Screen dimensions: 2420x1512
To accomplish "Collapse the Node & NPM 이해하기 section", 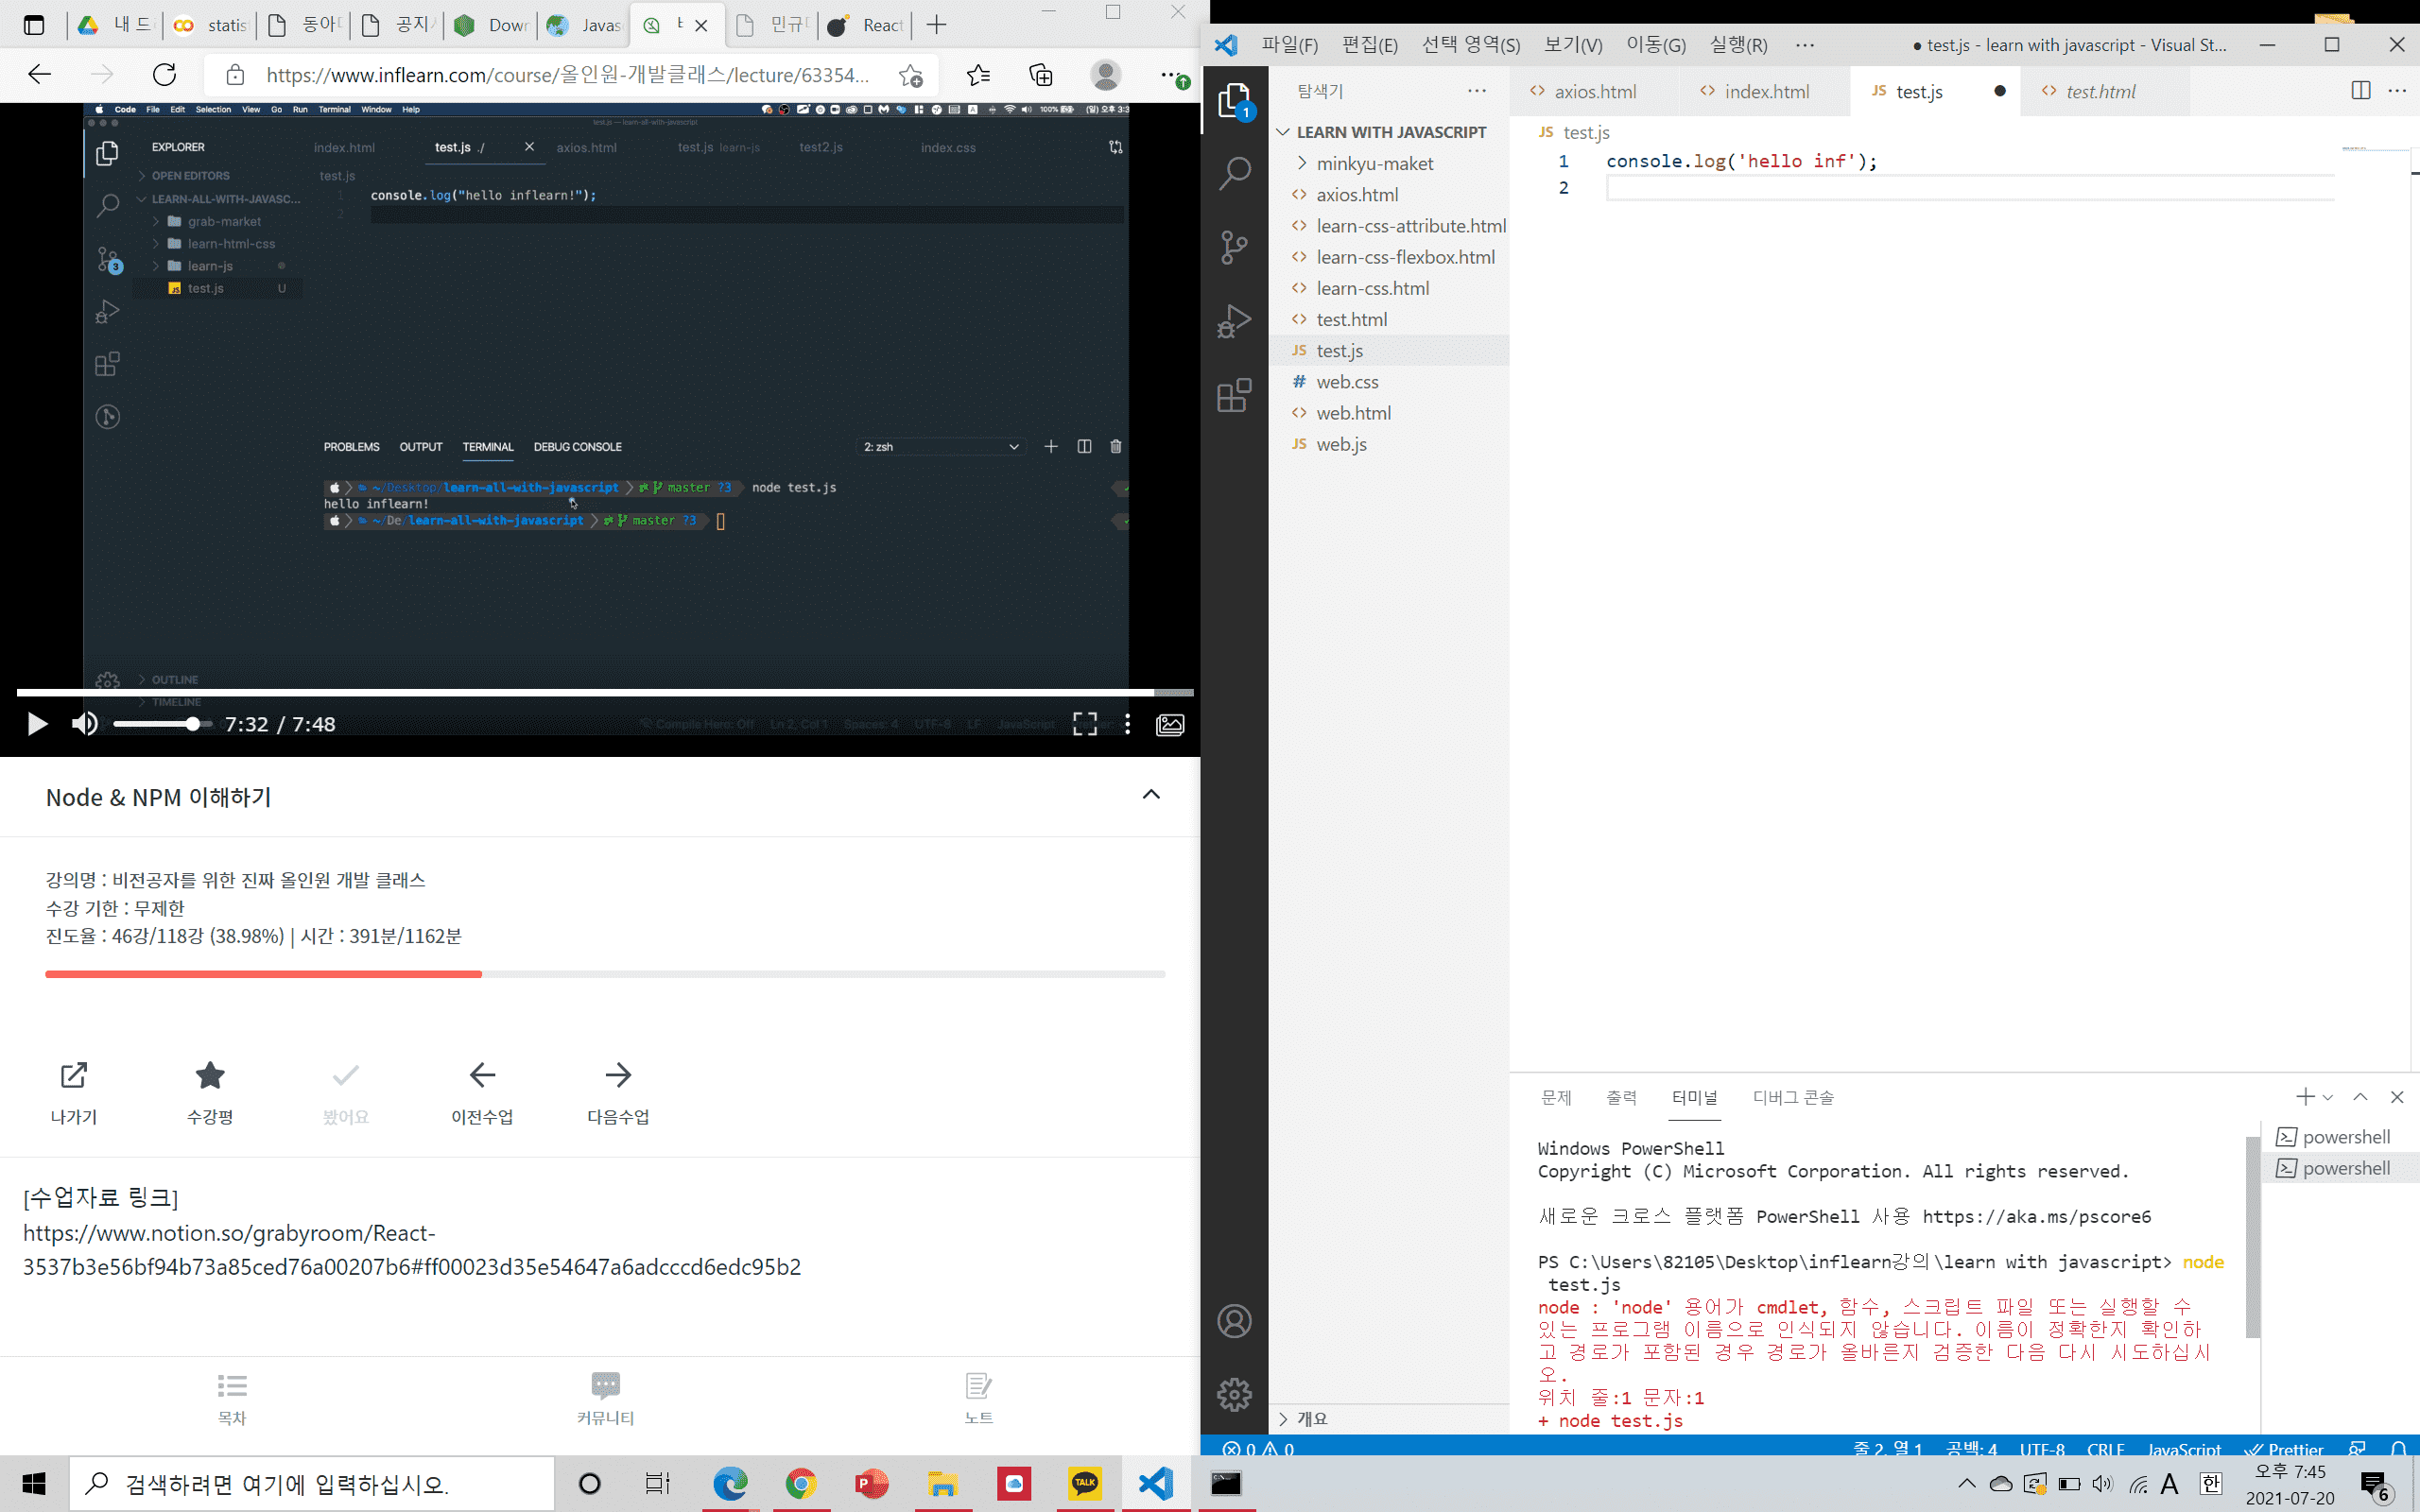I will [x=1151, y=795].
